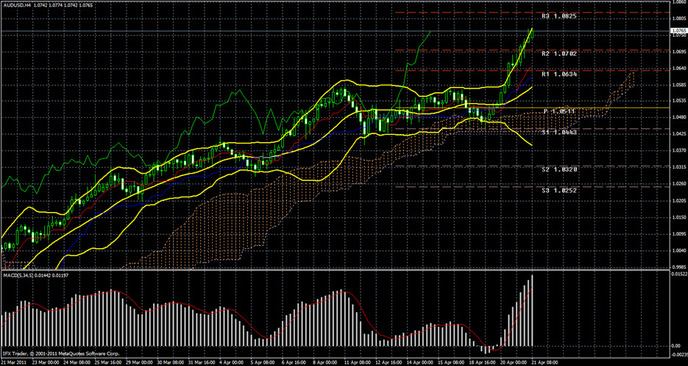
Task: Select the green Chikou span line peak
Action: click(x=429, y=32)
